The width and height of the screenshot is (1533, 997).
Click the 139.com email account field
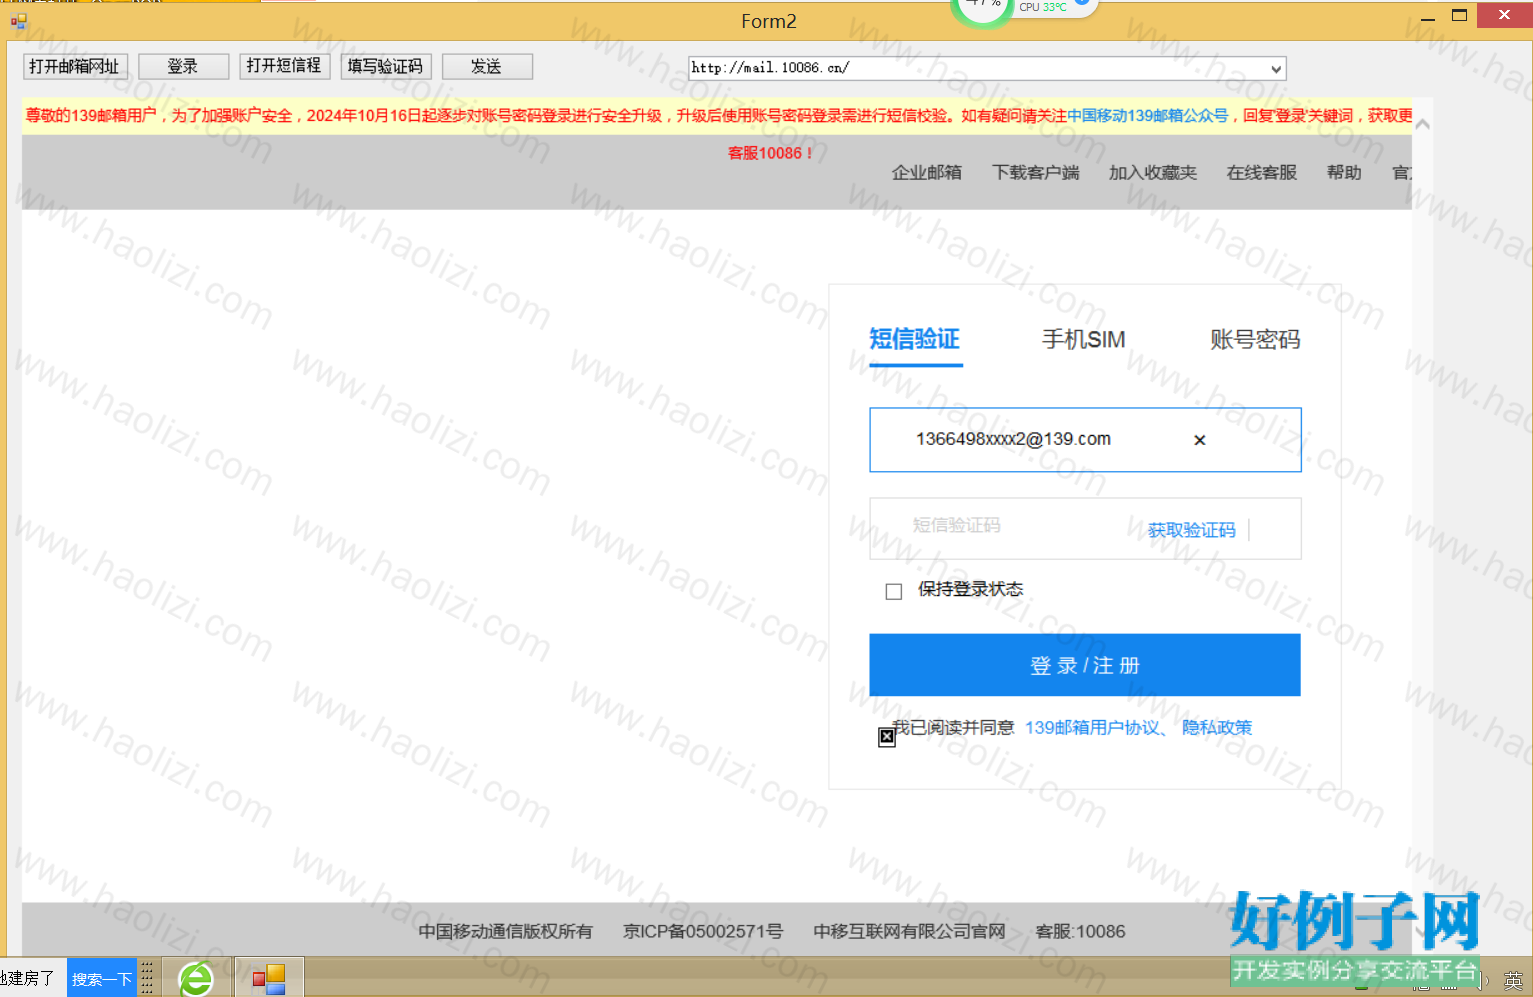[1085, 439]
